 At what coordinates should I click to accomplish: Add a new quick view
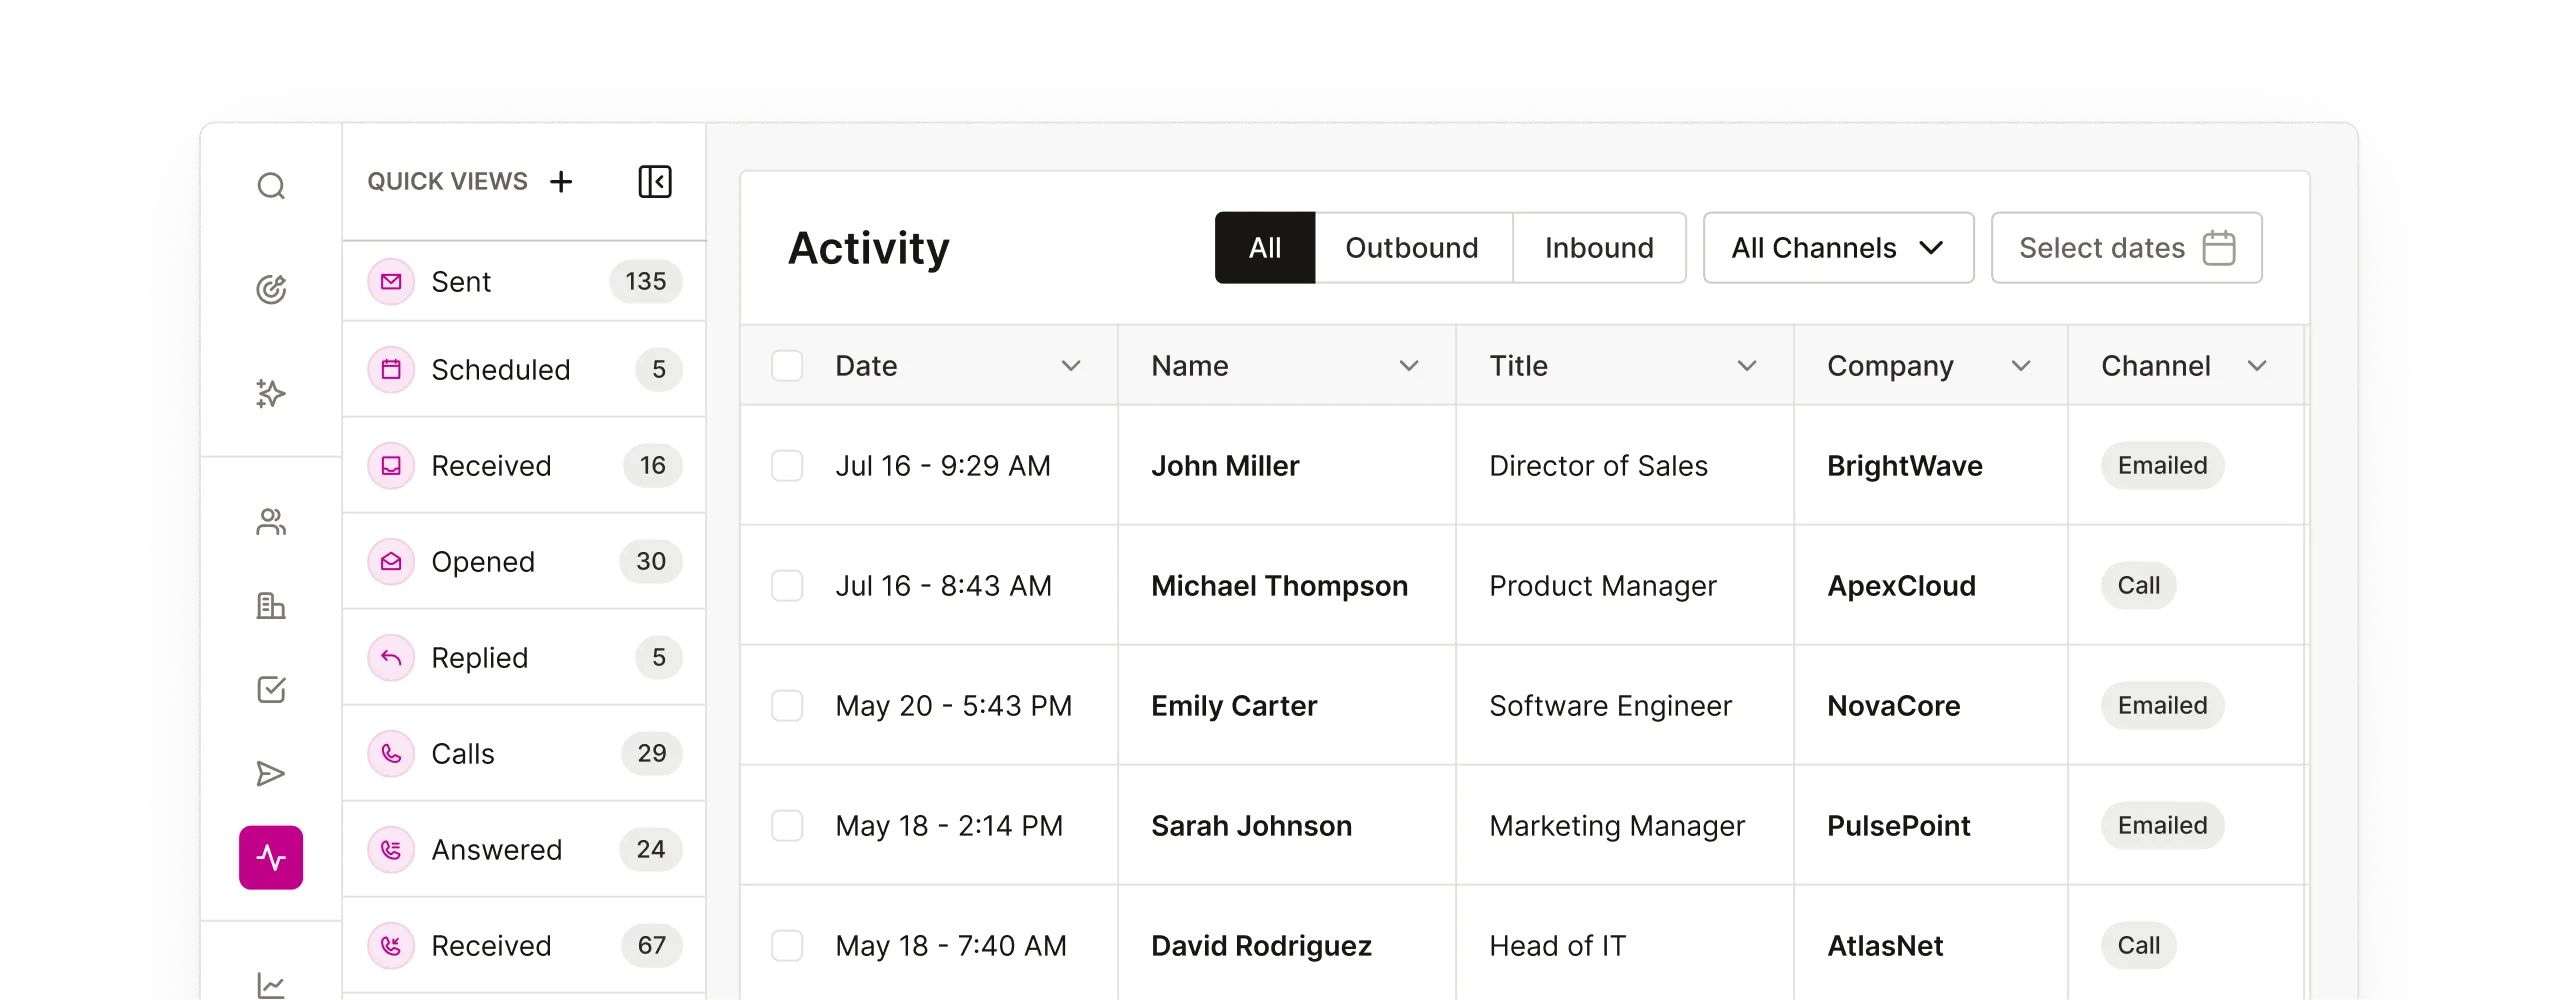562,181
